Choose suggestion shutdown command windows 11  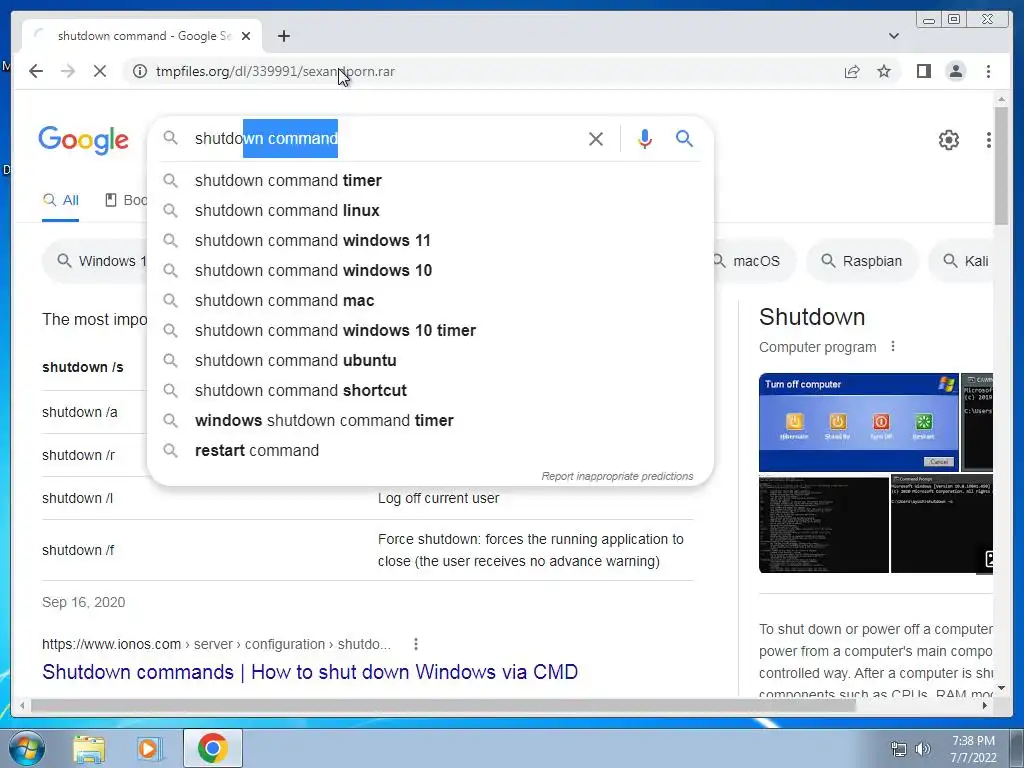coord(430,240)
